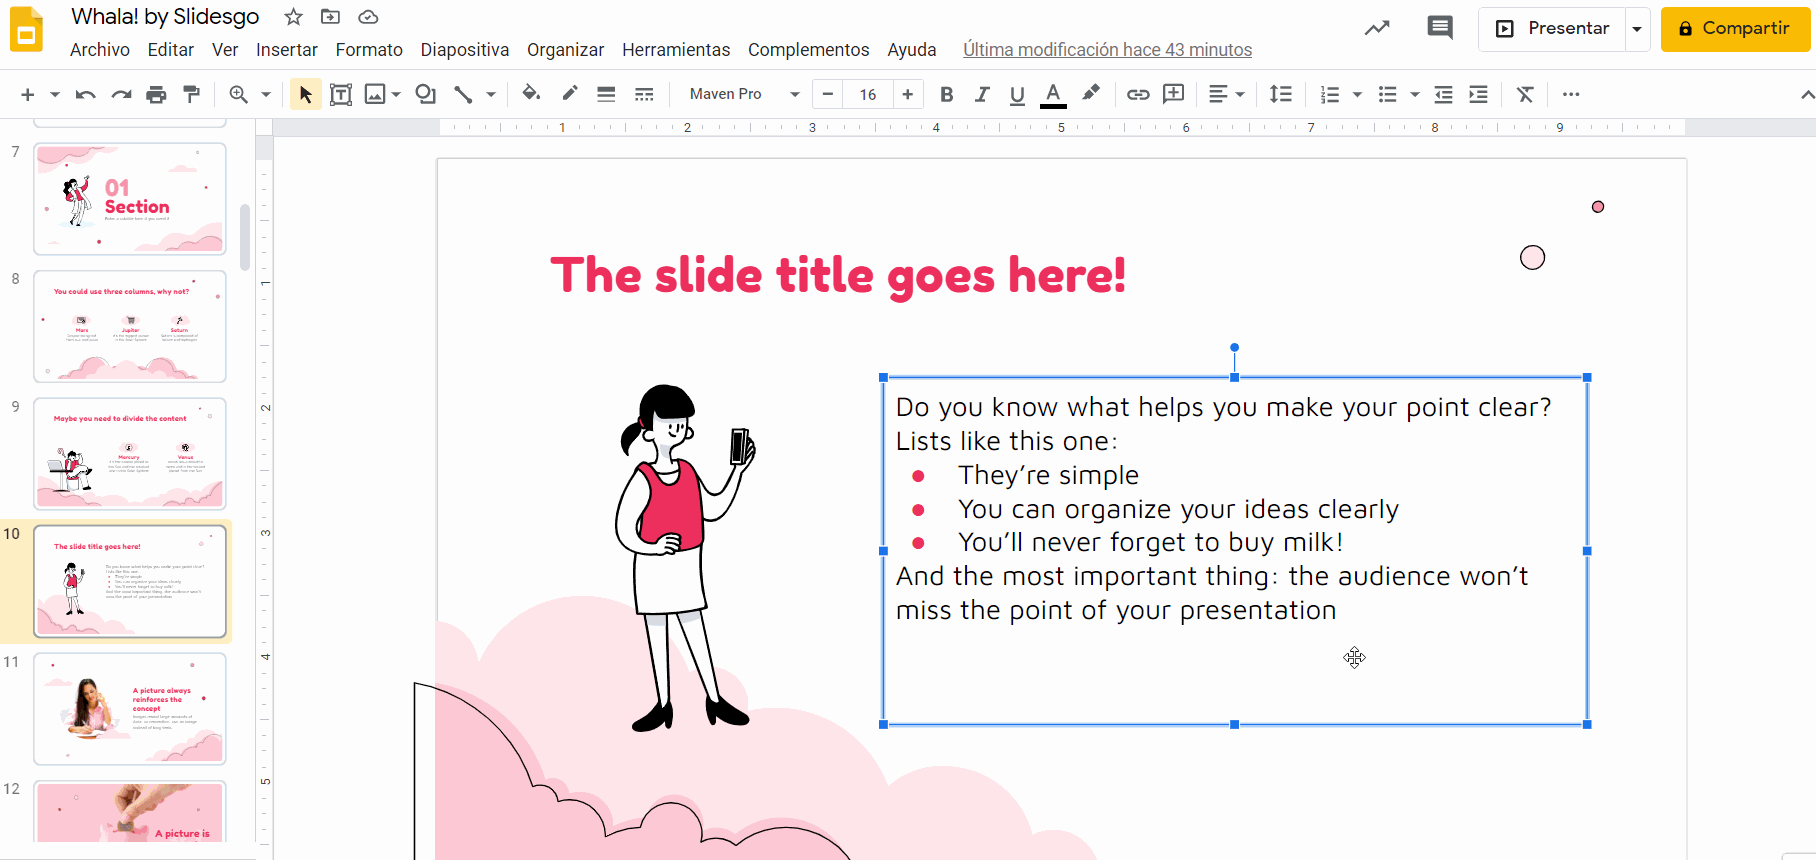Select the line tool
Viewport: 1816px width, 860px height.
point(463,94)
